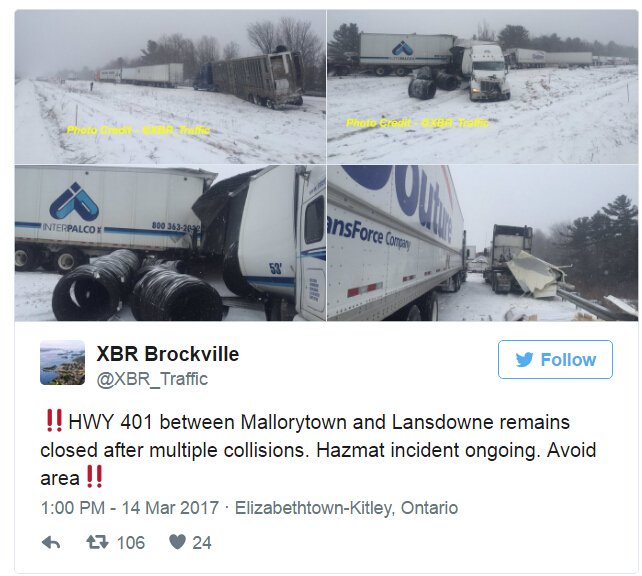The height and width of the screenshot is (576, 642).
Task: Open the Interpalco trailer closeup photo
Action: pyautogui.click(x=170, y=243)
